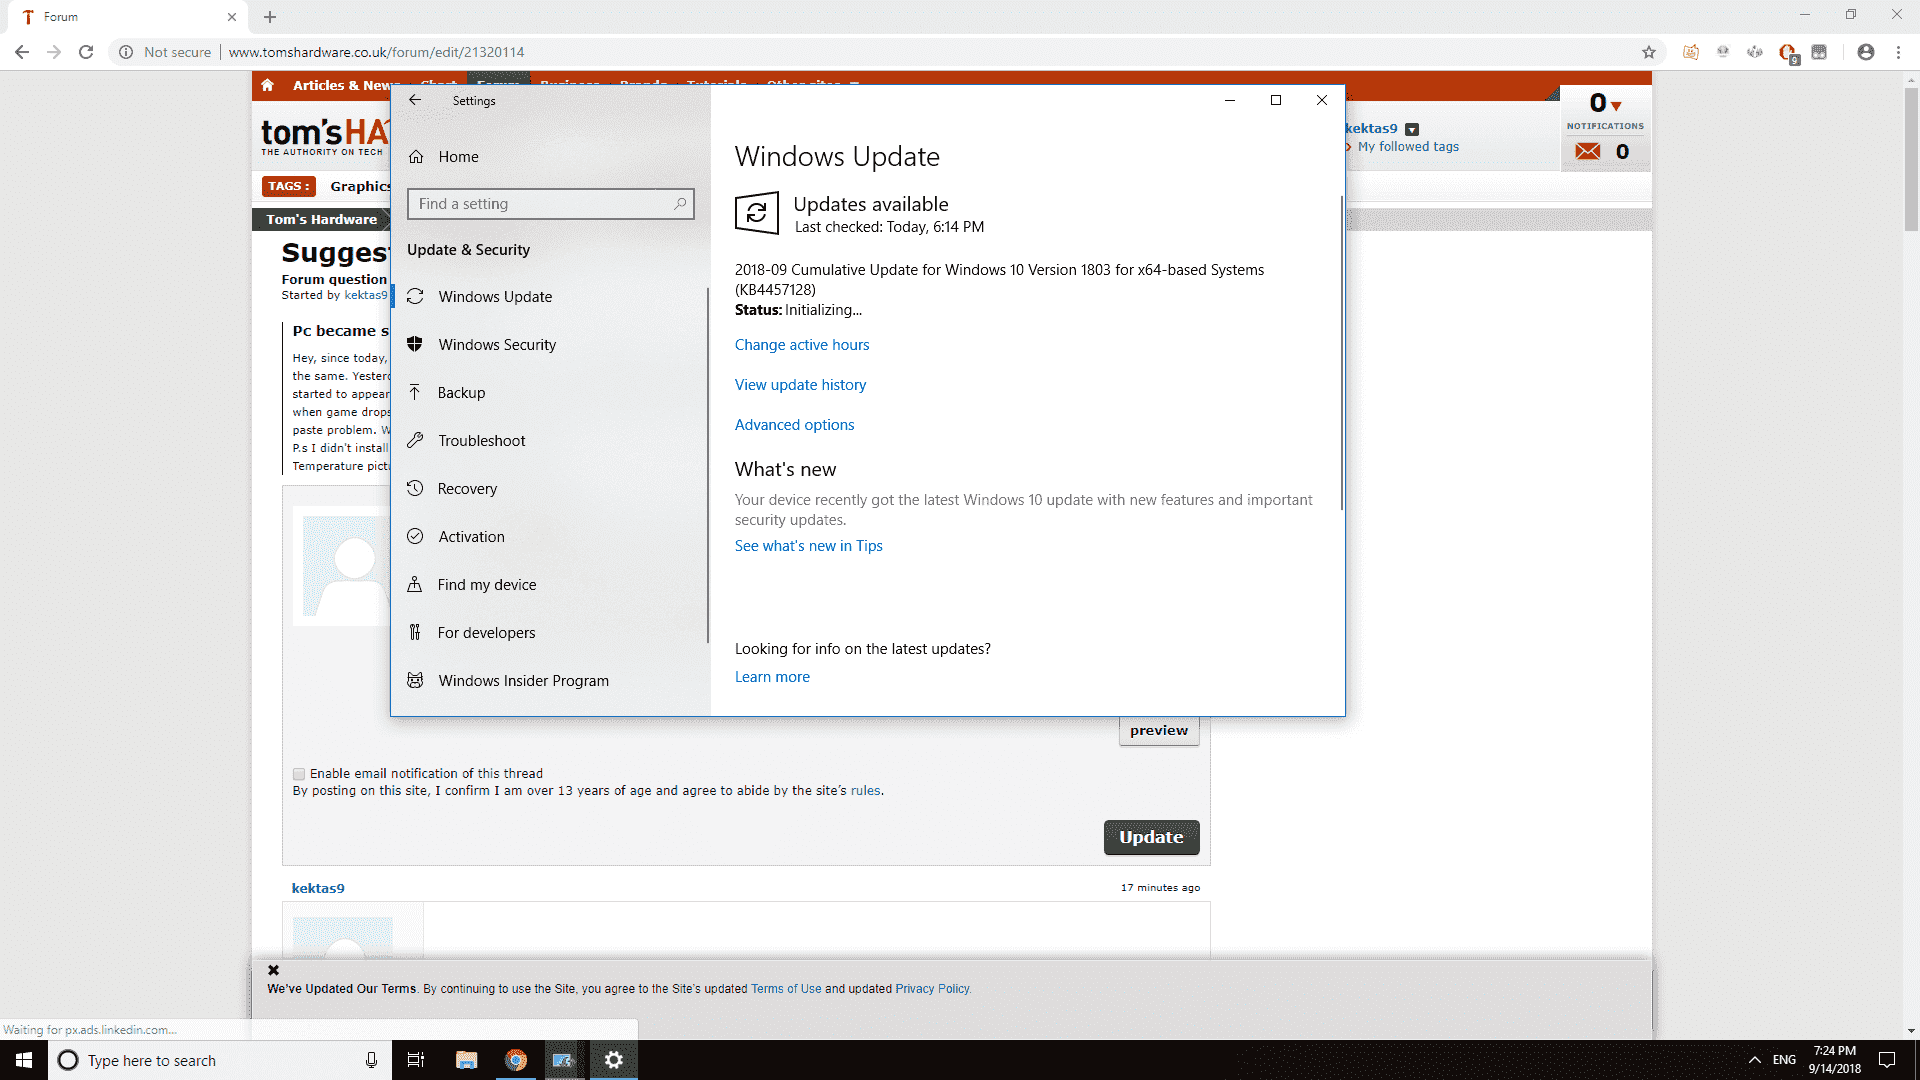Click the search magnifier in Find a setting
The image size is (1920, 1080).
coord(680,204)
